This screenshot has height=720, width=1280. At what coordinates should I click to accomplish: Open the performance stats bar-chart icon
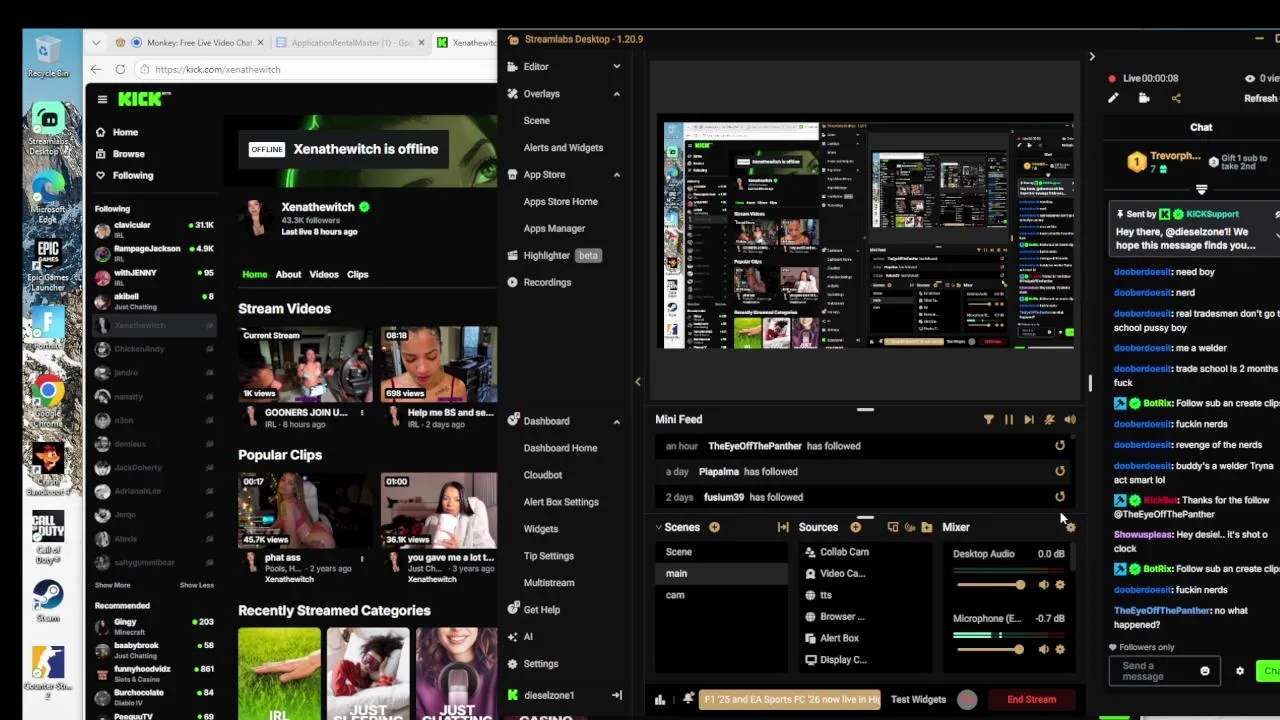[660, 700]
